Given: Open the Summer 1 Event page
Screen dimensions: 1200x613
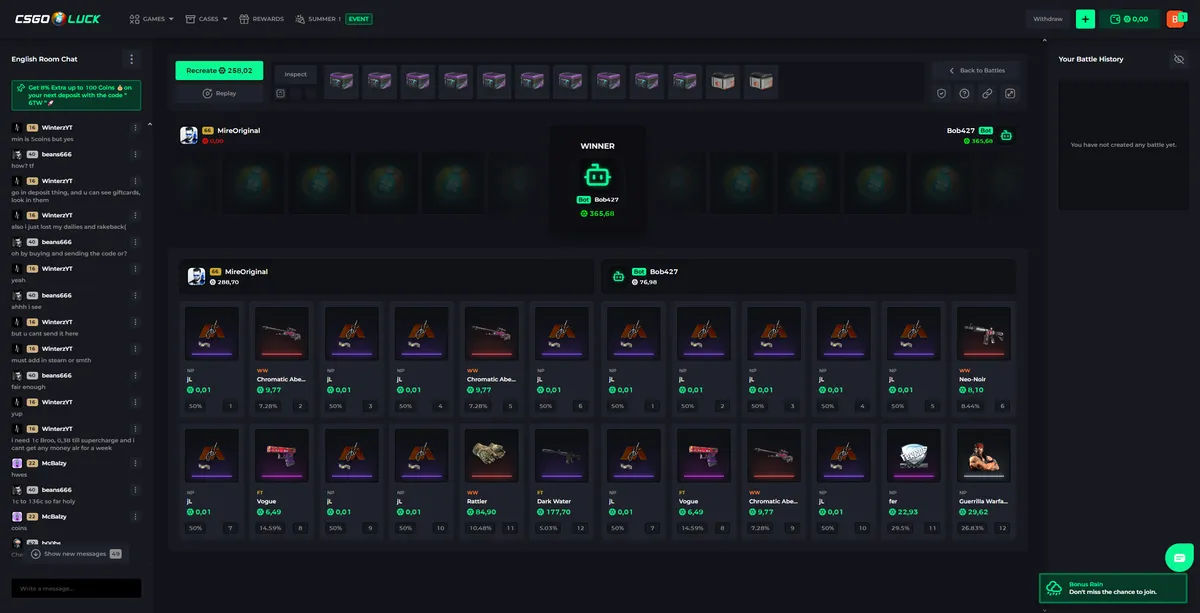Looking at the screenshot, I should click(x=334, y=19).
